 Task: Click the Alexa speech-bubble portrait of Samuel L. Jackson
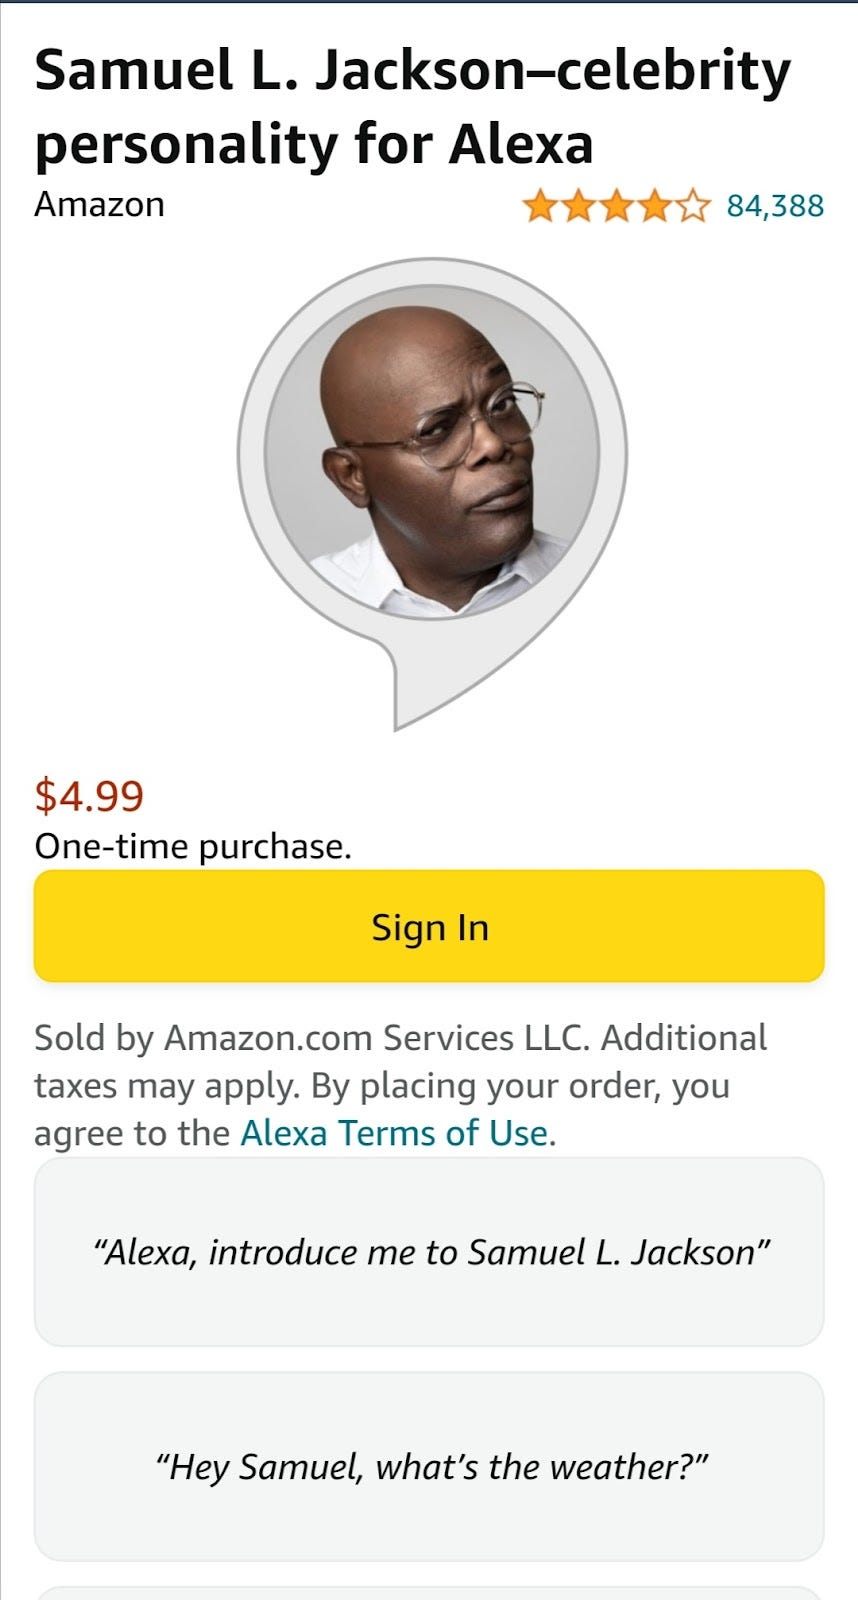tap(429, 470)
